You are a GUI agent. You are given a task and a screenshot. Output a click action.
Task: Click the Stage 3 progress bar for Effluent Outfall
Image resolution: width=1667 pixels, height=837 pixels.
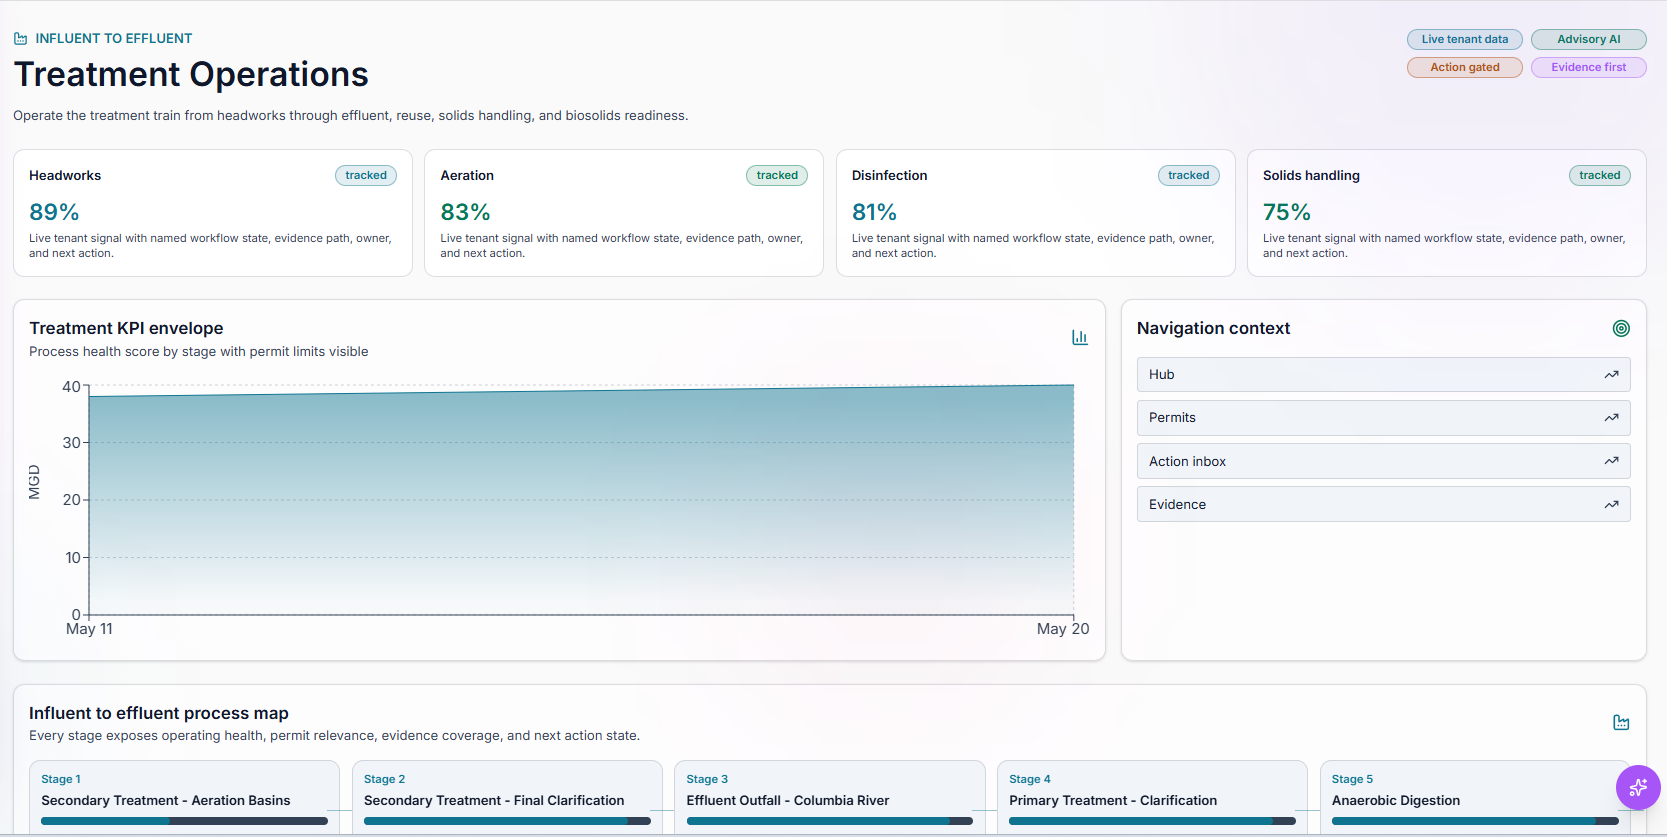tap(830, 821)
